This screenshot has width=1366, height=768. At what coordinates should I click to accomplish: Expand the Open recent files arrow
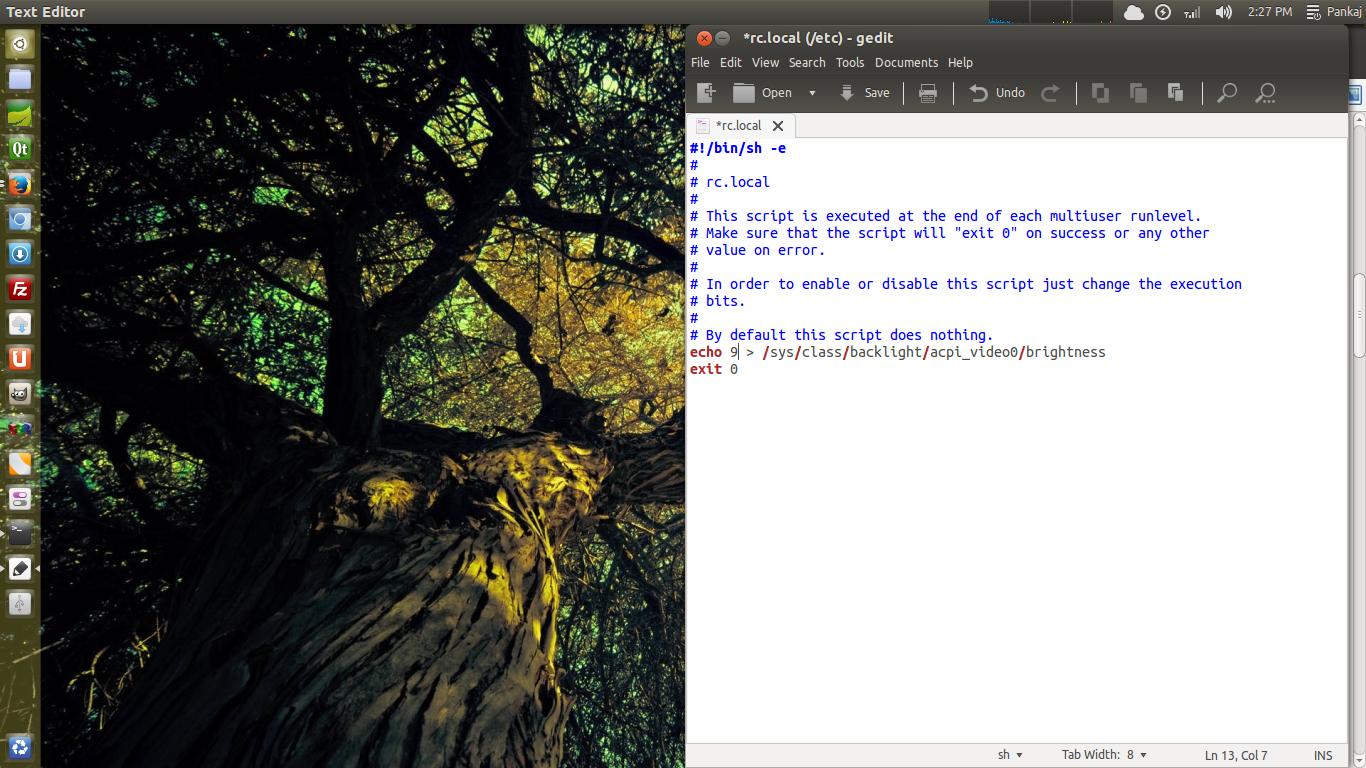[812, 93]
